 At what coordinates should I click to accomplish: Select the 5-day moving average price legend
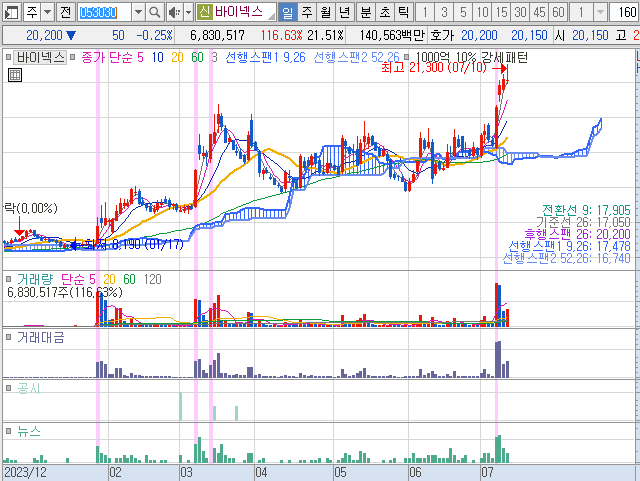tap(140, 57)
